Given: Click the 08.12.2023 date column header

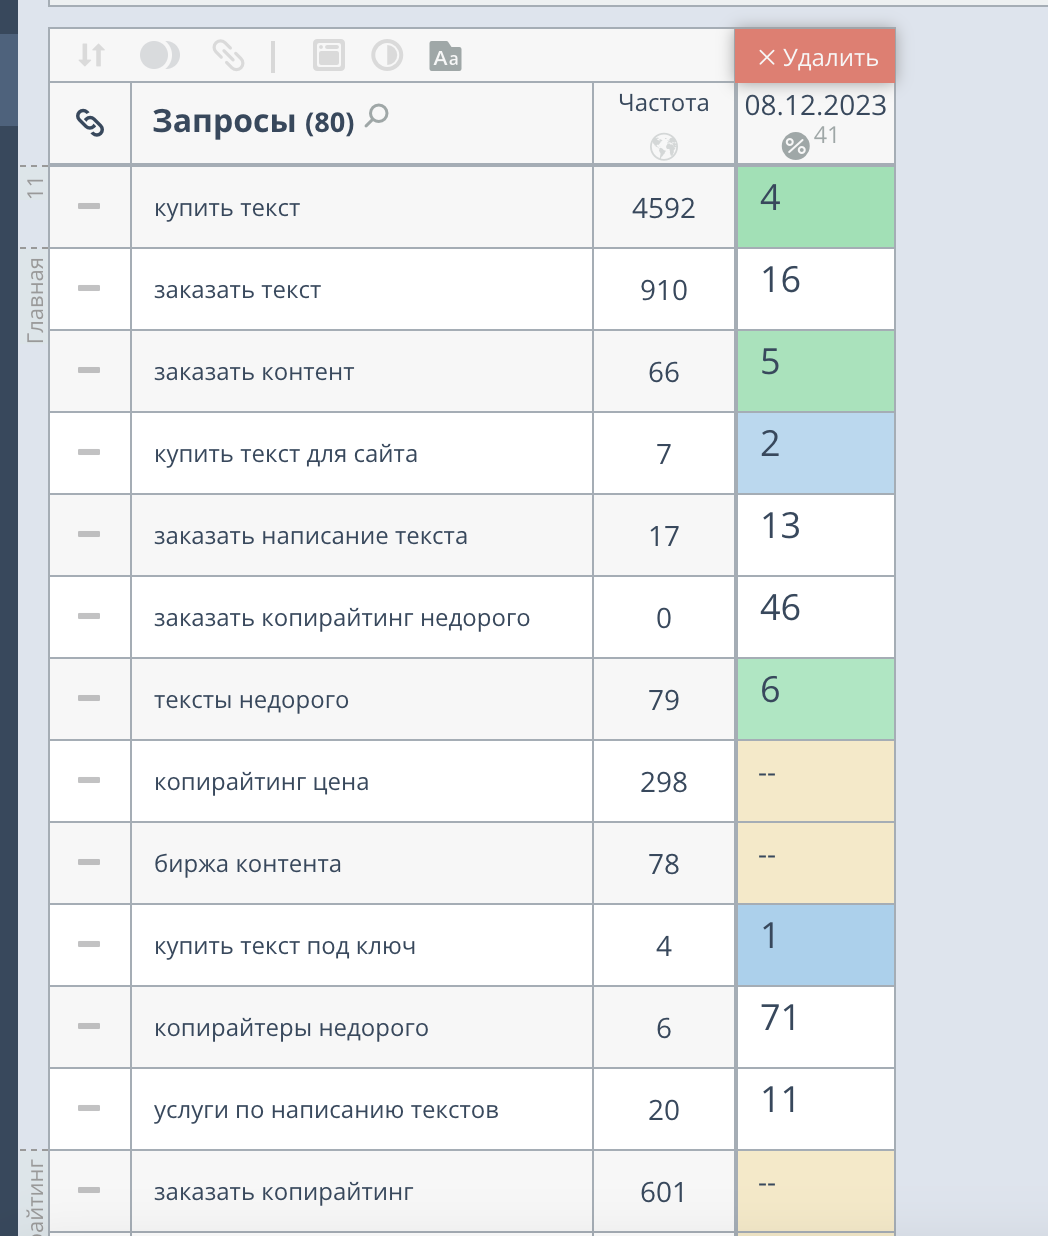Looking at the screenshot, I should 815,106.
